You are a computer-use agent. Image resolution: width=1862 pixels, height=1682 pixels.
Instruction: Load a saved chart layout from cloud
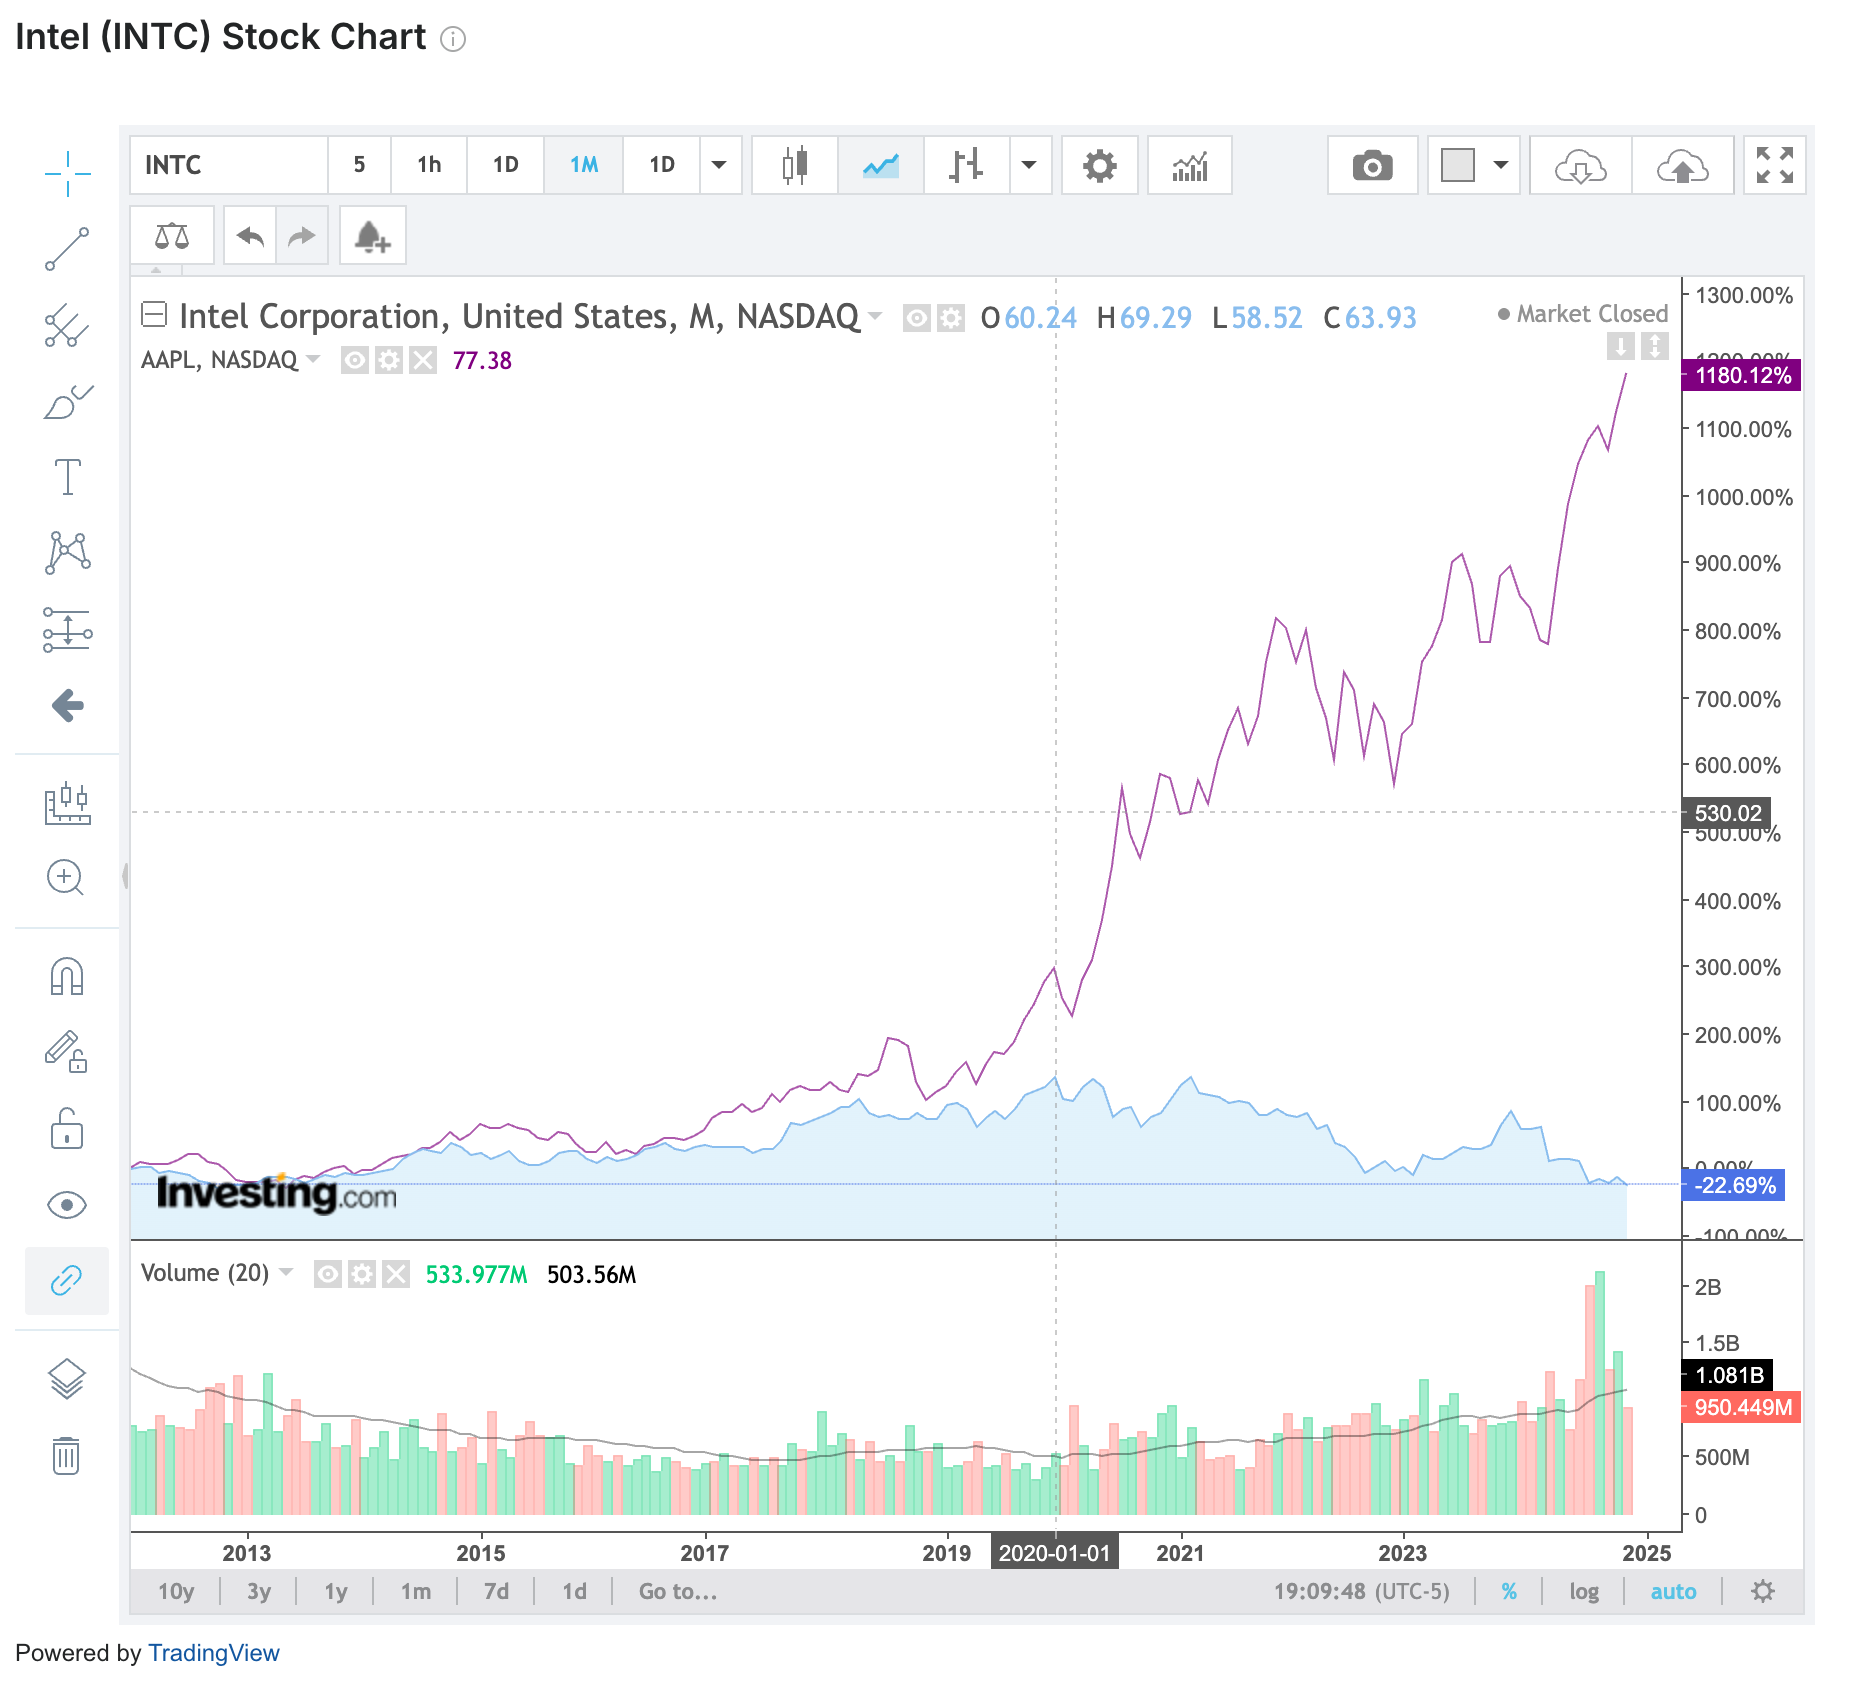point(1580,165)
